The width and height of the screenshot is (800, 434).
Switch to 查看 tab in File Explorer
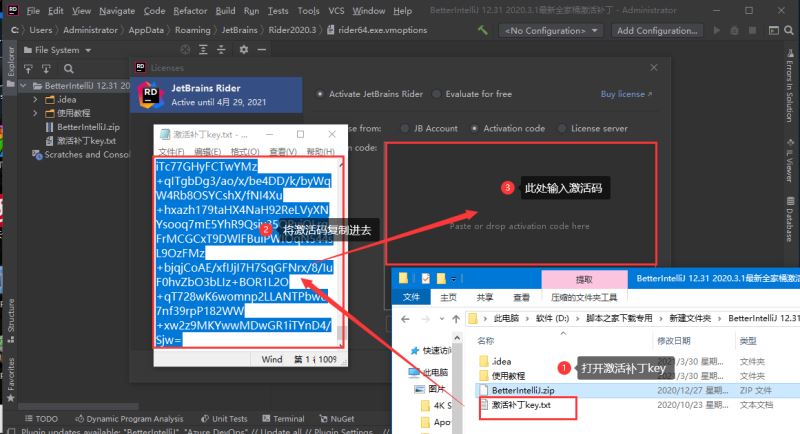coord(521,297)
